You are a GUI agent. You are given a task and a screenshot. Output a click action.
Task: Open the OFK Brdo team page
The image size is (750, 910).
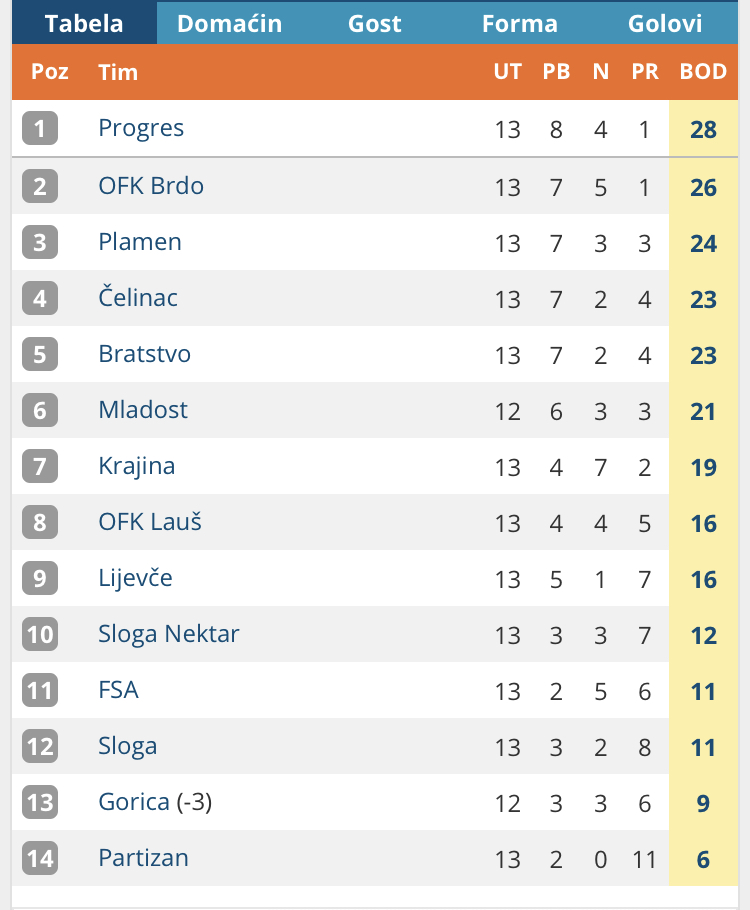[x=151, y=185]
